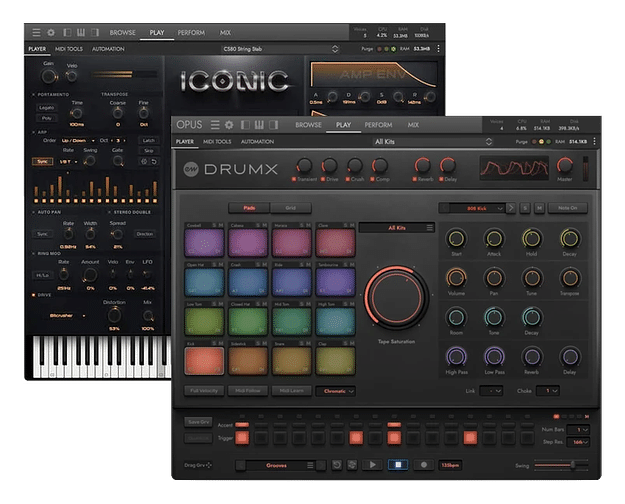Click the loop sync icon beside play
The height and width of the screenshot is (504, 625).
pyautogui.click(x=352, y=465)
